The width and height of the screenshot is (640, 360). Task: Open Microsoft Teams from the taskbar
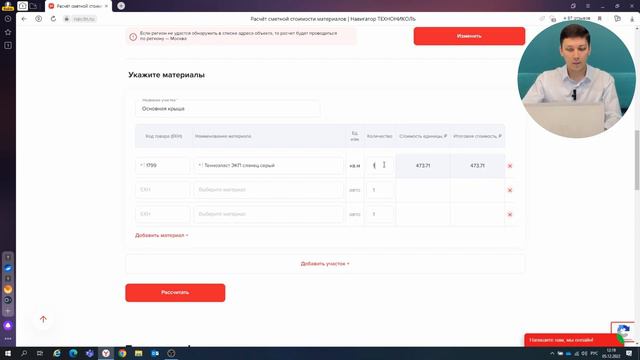pos(89,353)
